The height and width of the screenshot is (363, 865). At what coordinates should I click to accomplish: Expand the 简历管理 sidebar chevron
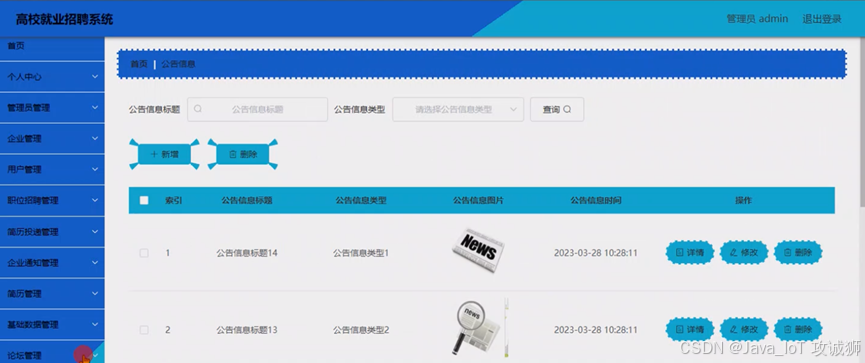point(95,293)
